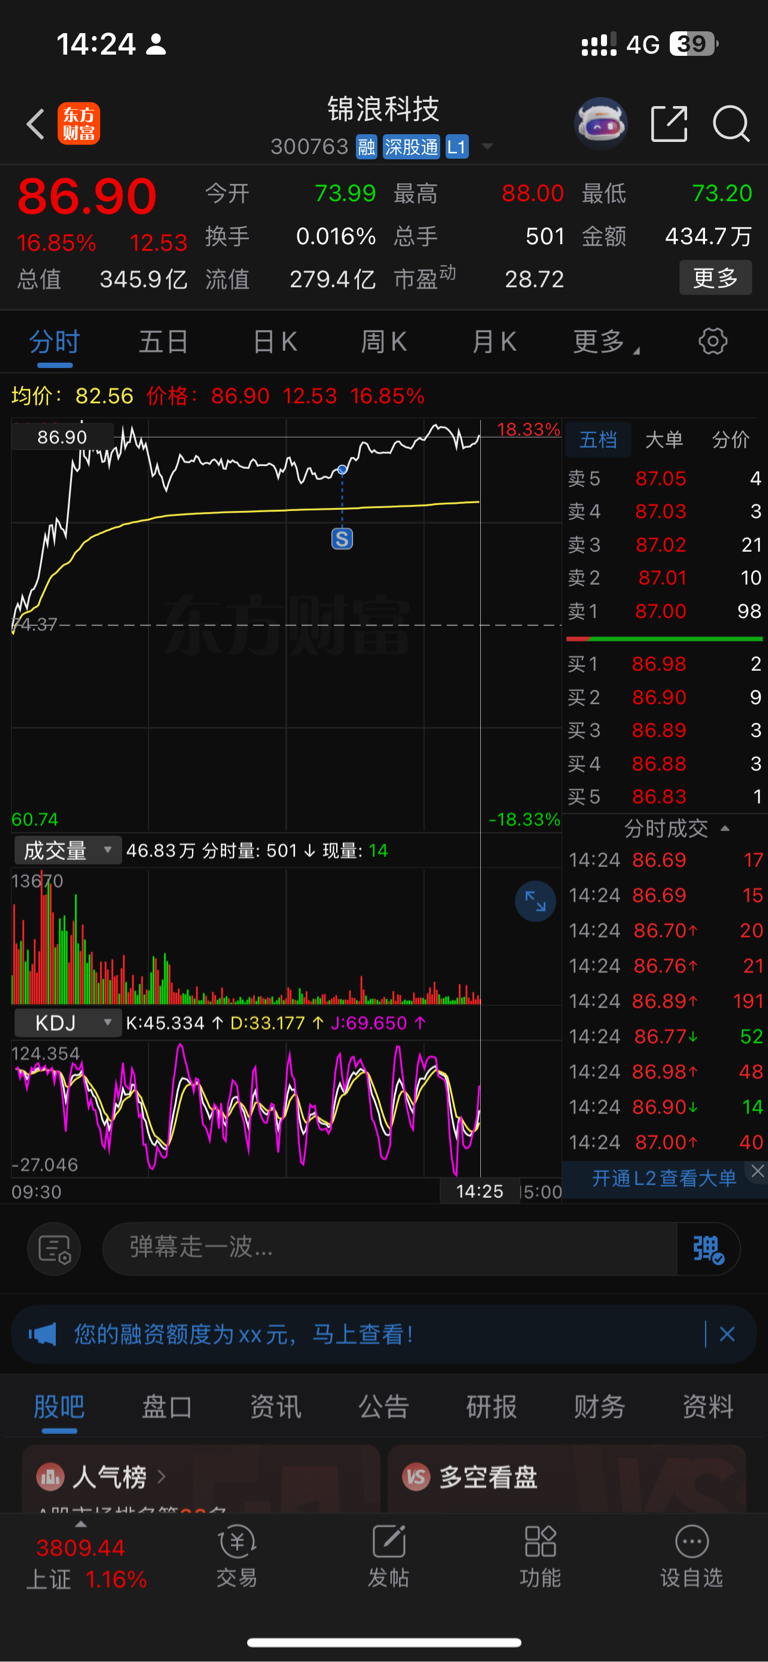The width and height of the screenshot is (768, 1662).
Task: Tap 设自选 add to watchlist
Action: 691,1556
